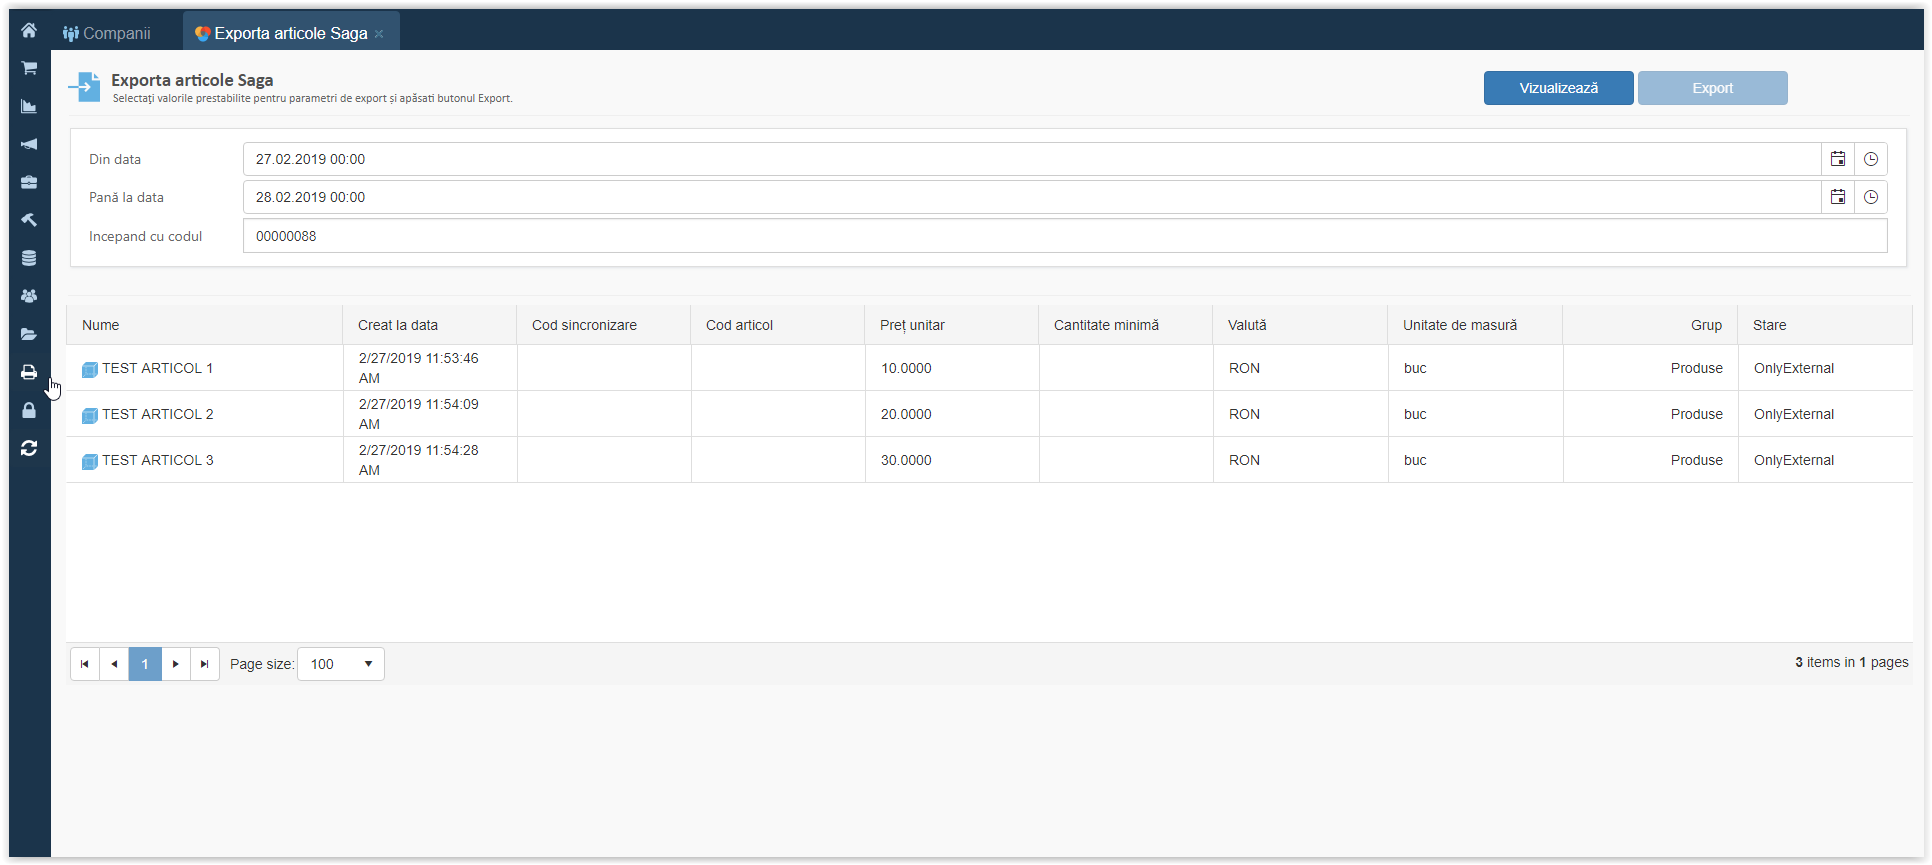Sort by Creat la data column
The width and height of the screenshot is (1932, 865).
point(429,325)
